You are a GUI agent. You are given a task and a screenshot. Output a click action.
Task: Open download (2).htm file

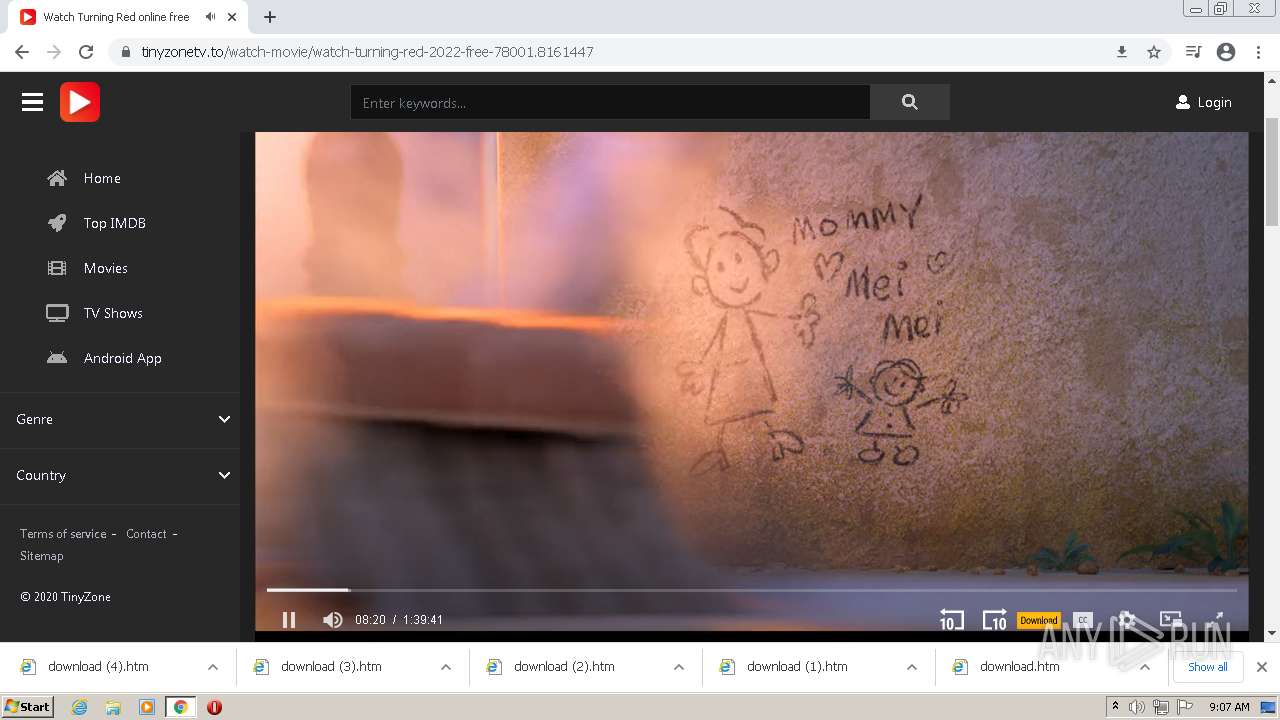tap(564, 667)
